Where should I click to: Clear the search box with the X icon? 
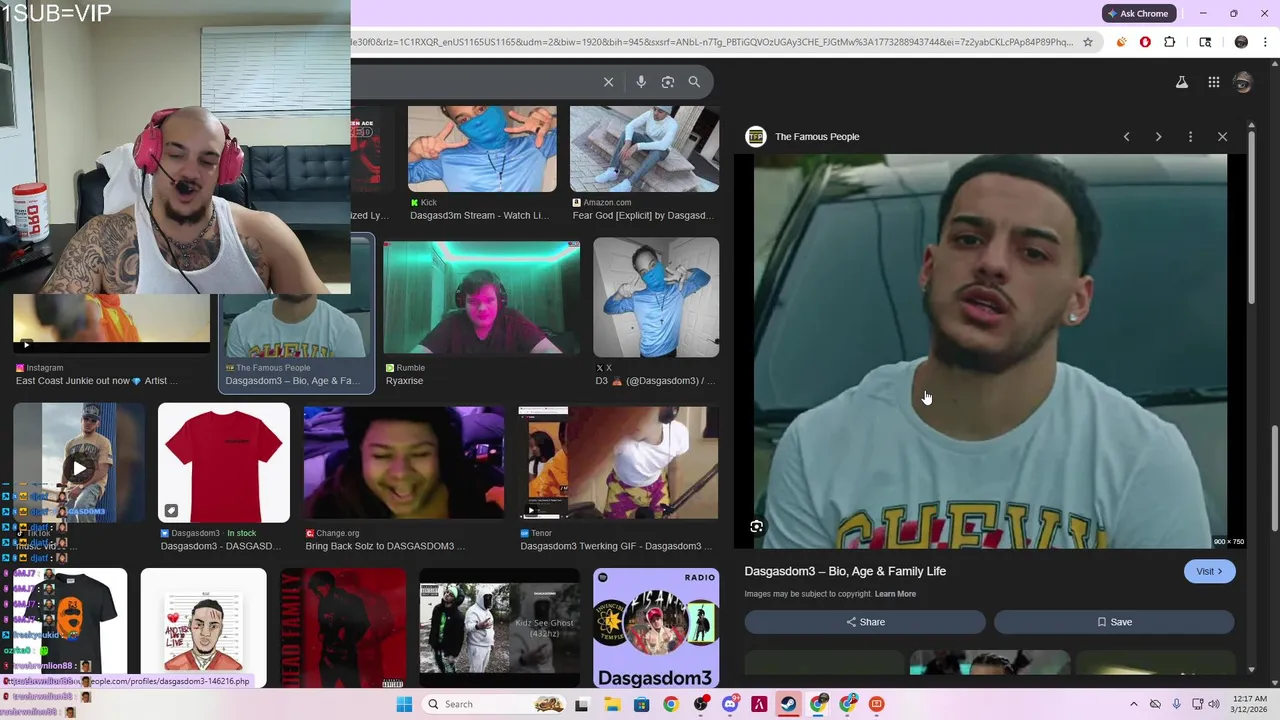click(x=608, y=82)
